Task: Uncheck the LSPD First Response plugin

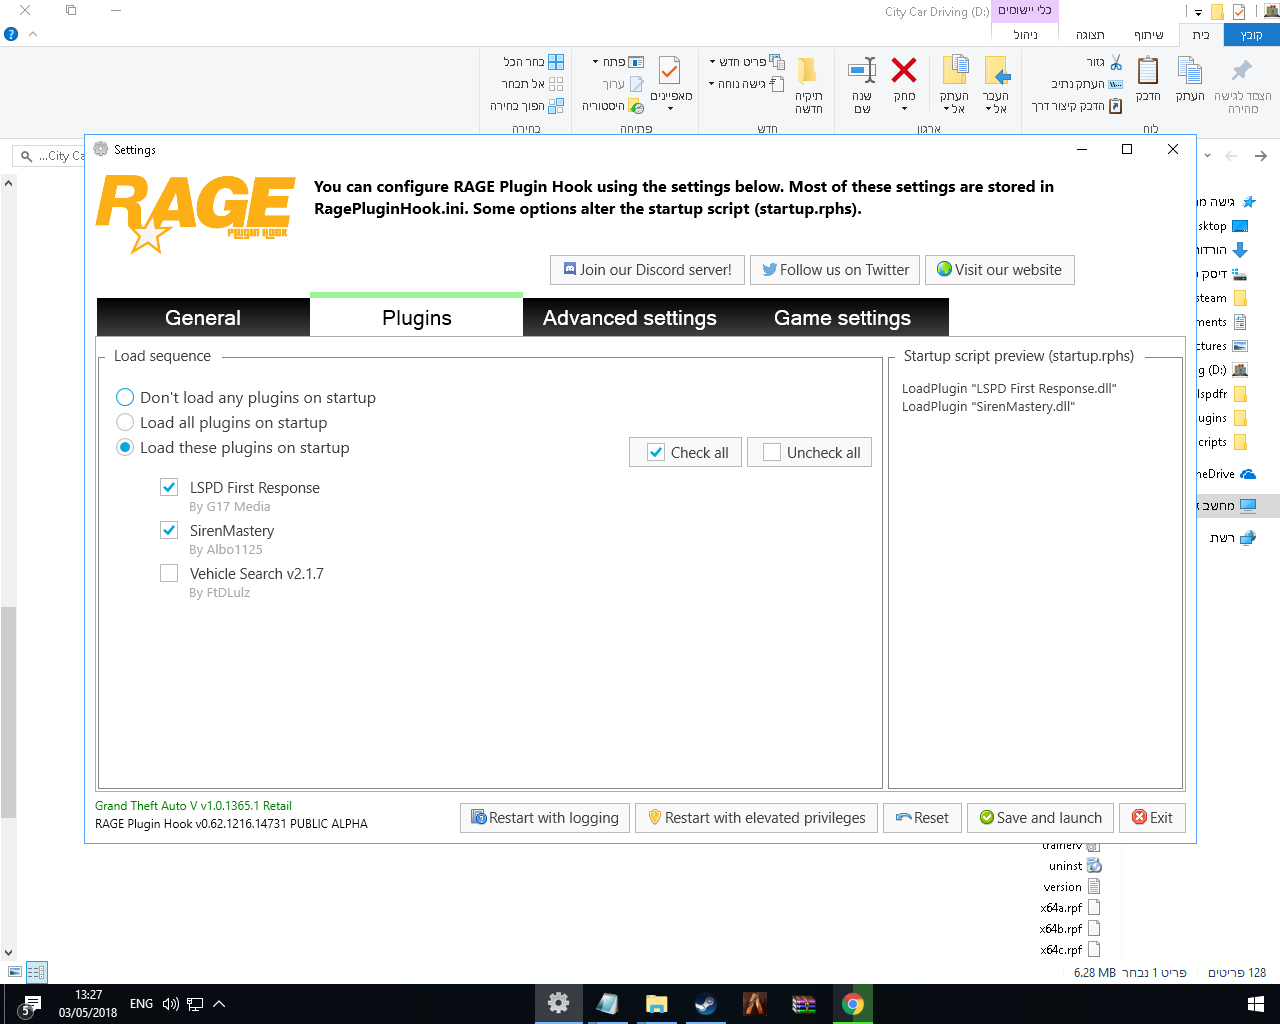Action: tap(170, 487)
